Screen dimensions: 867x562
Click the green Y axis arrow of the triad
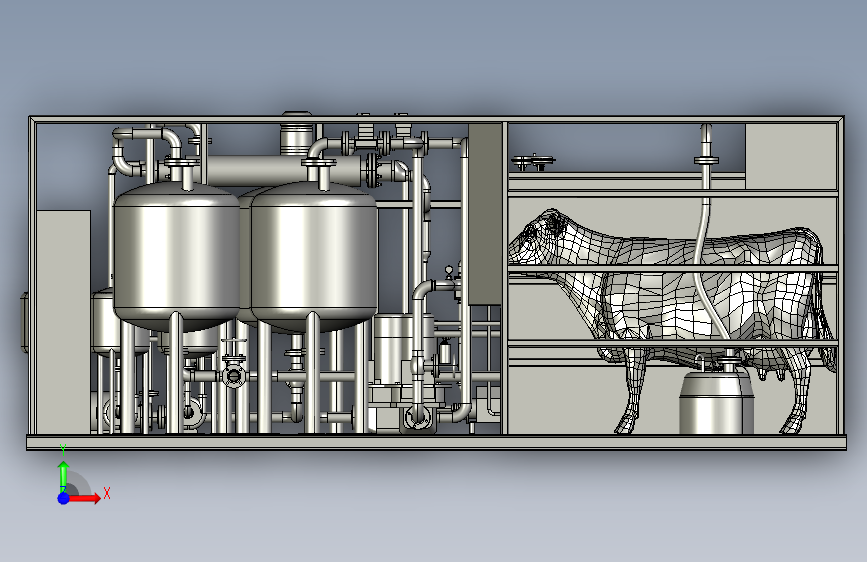coord(63,476)
